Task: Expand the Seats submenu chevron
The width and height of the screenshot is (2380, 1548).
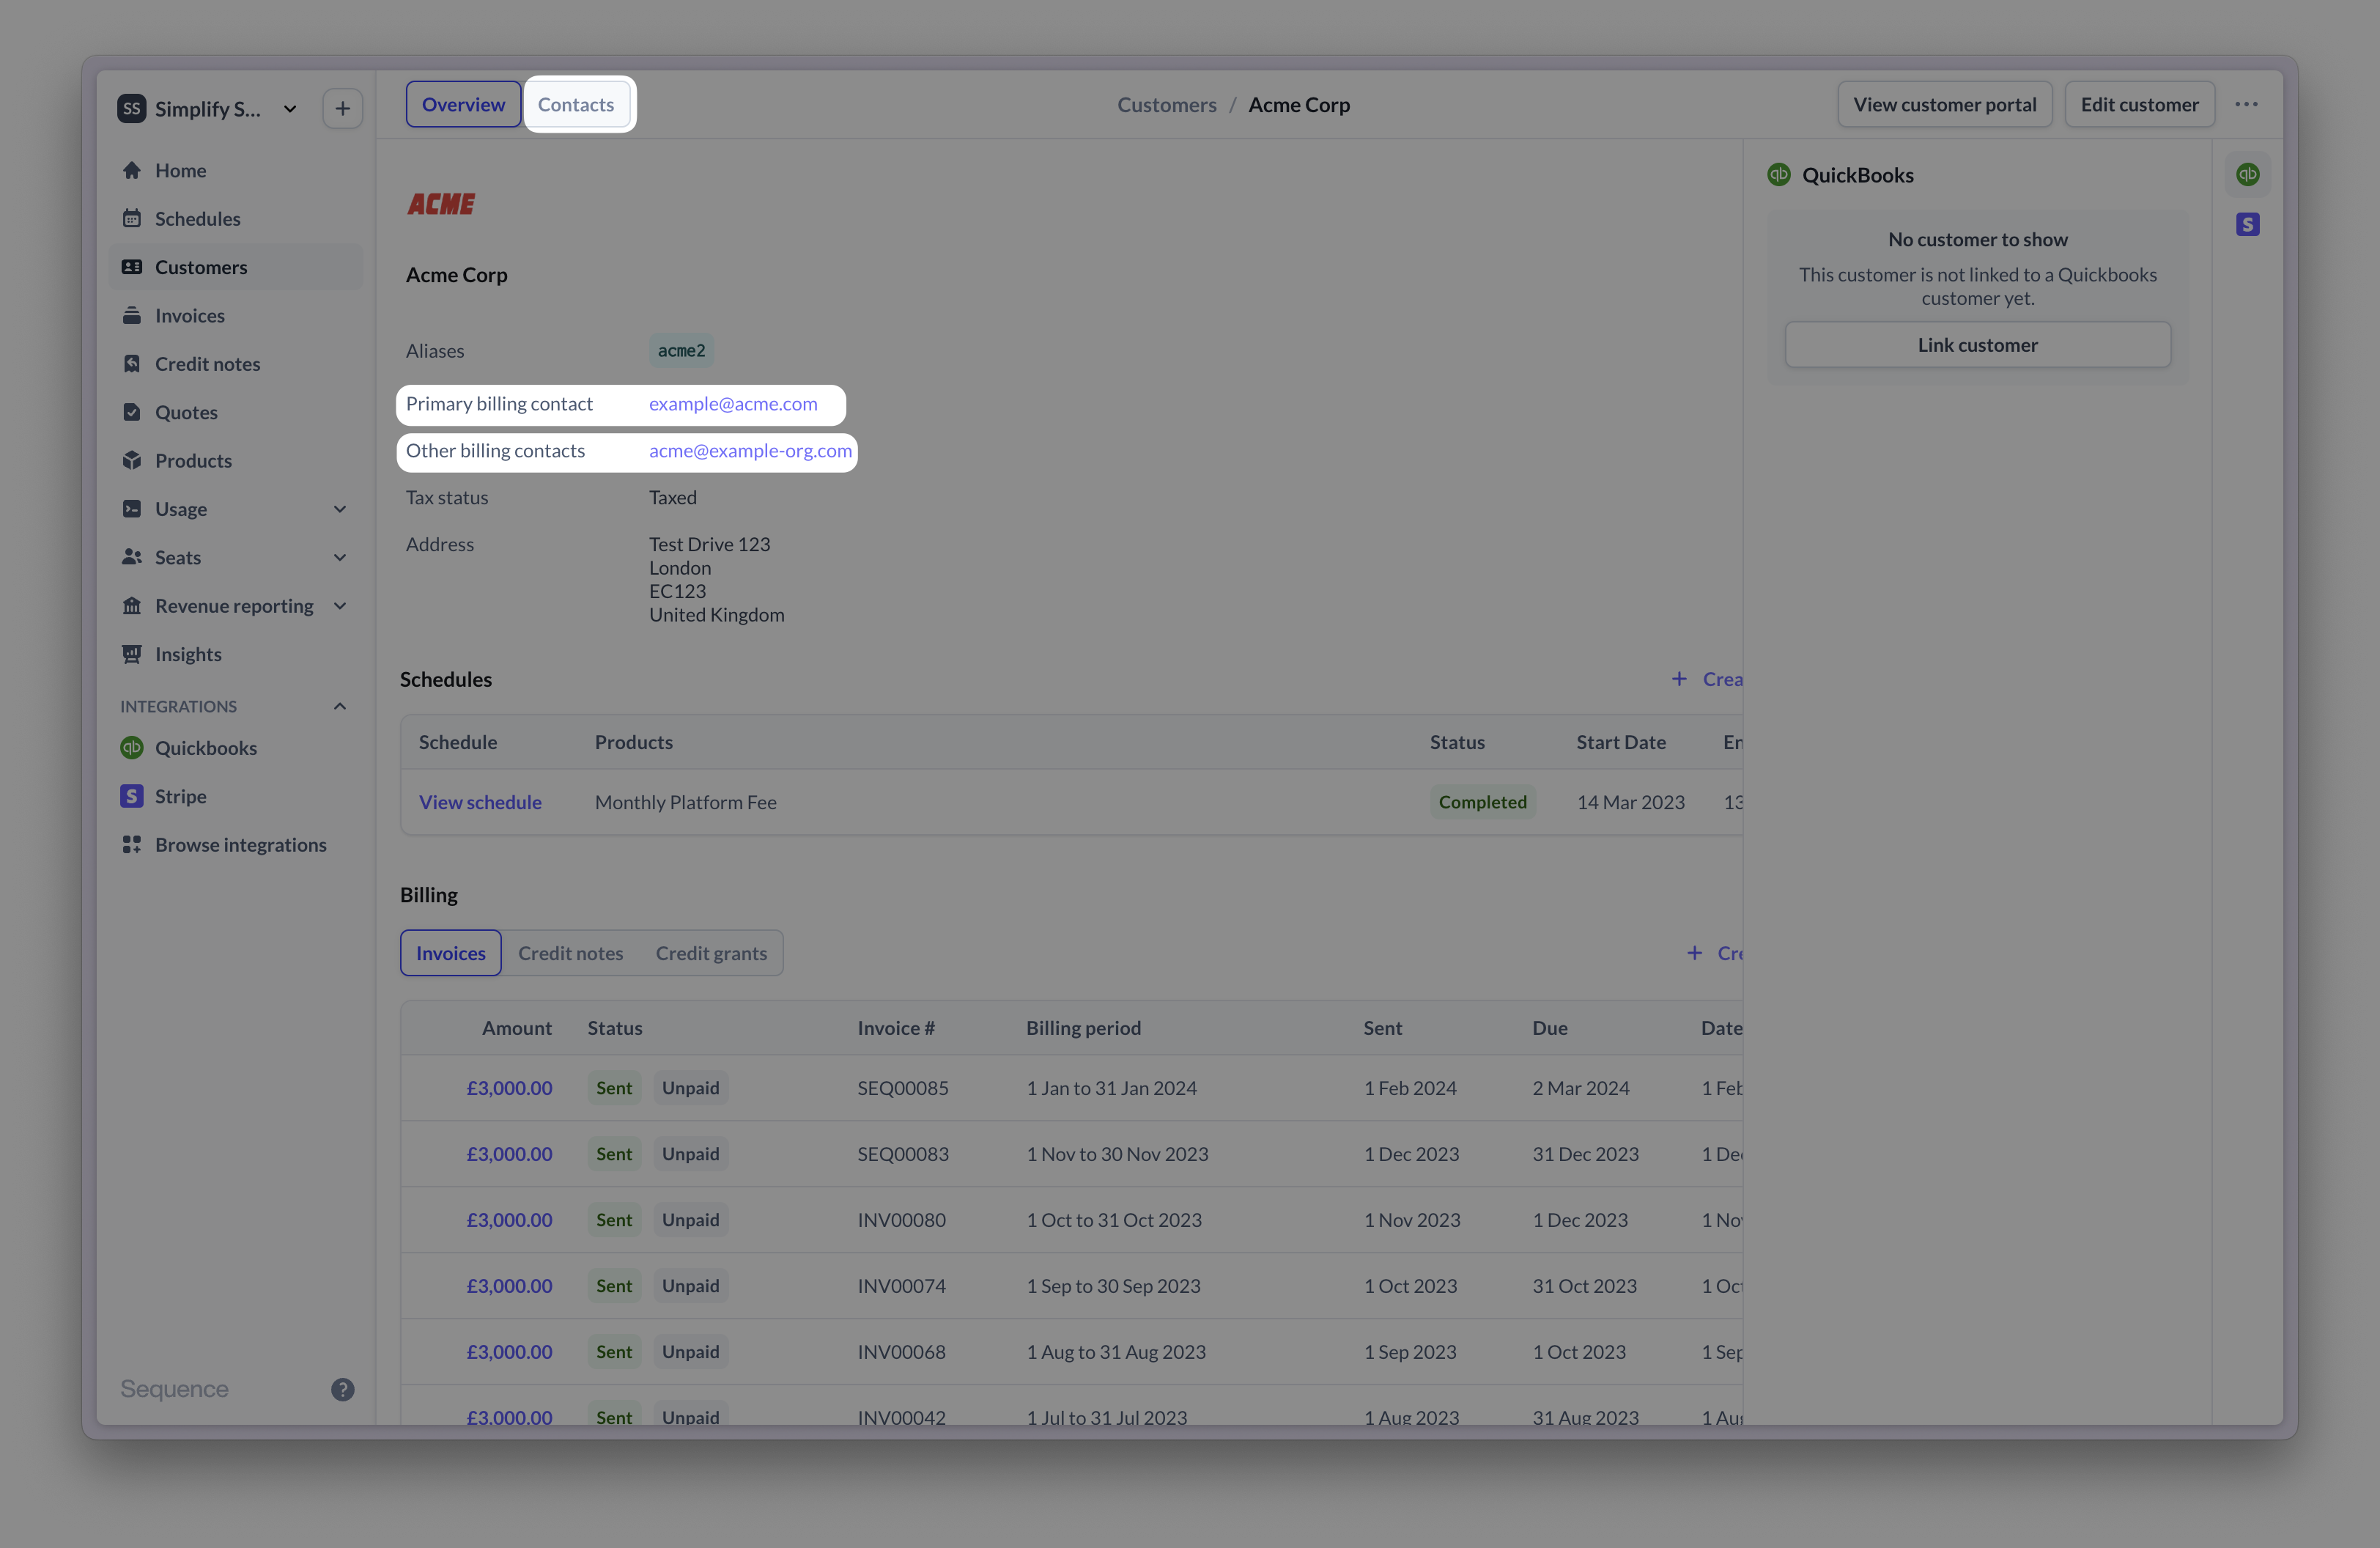Action: (x=340, y=557)
